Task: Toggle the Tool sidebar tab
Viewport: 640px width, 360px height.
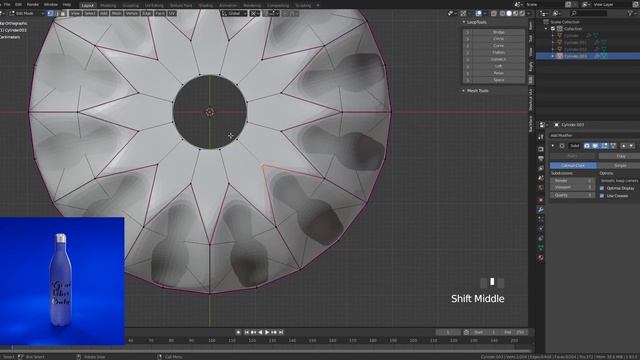Action: point(531,38)
